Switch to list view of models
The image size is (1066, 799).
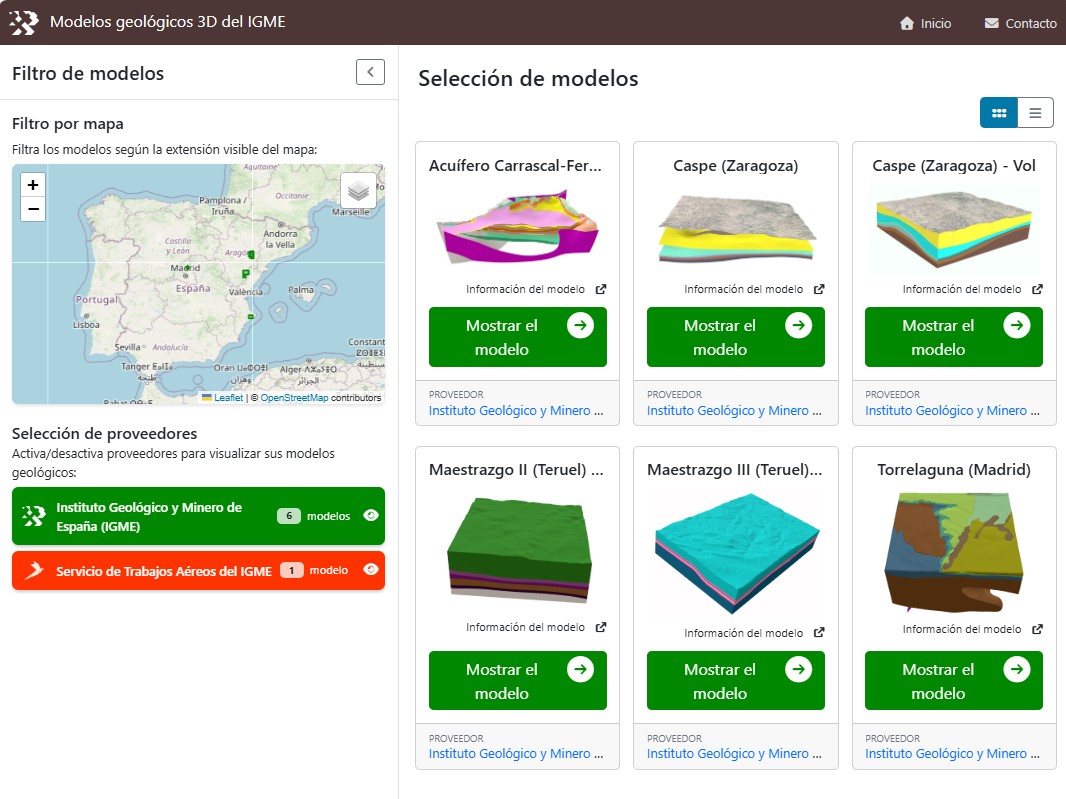point(1035,113)
